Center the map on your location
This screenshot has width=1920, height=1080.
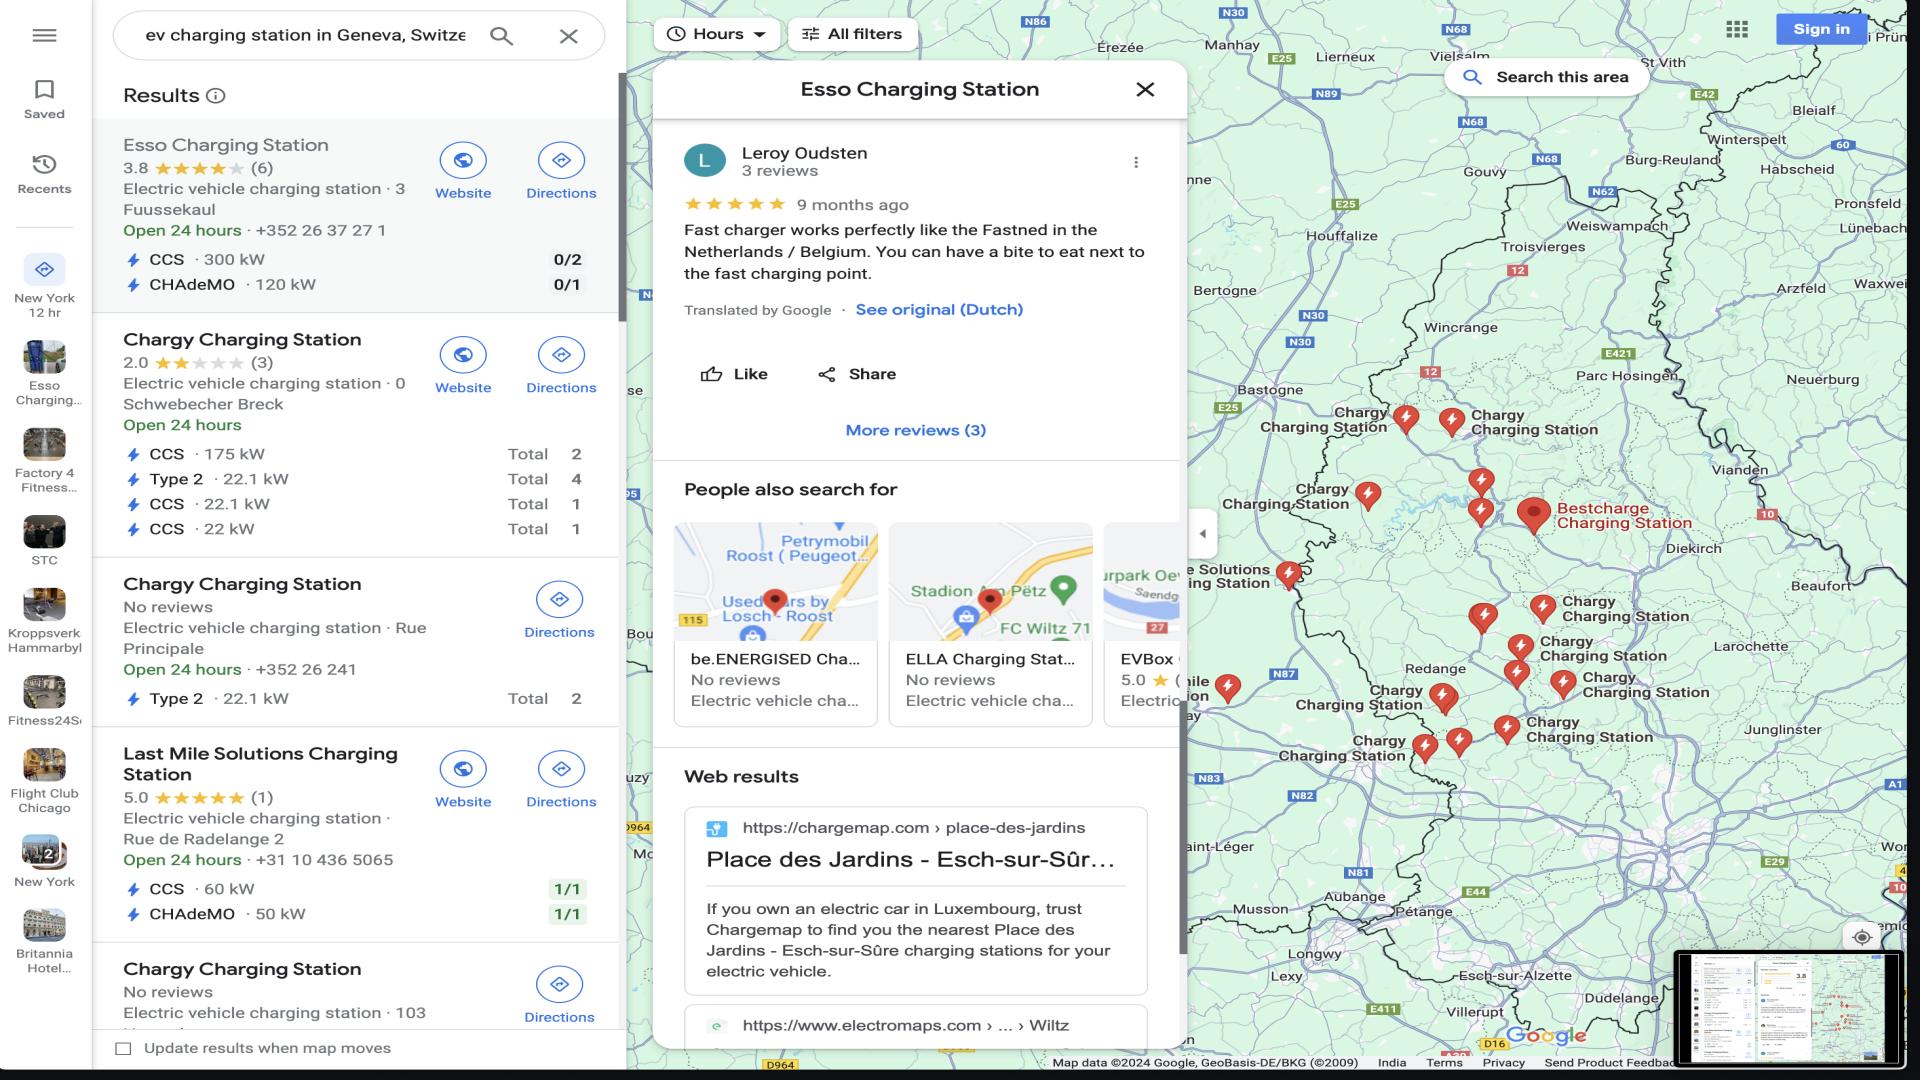[x=1861, y=937]
